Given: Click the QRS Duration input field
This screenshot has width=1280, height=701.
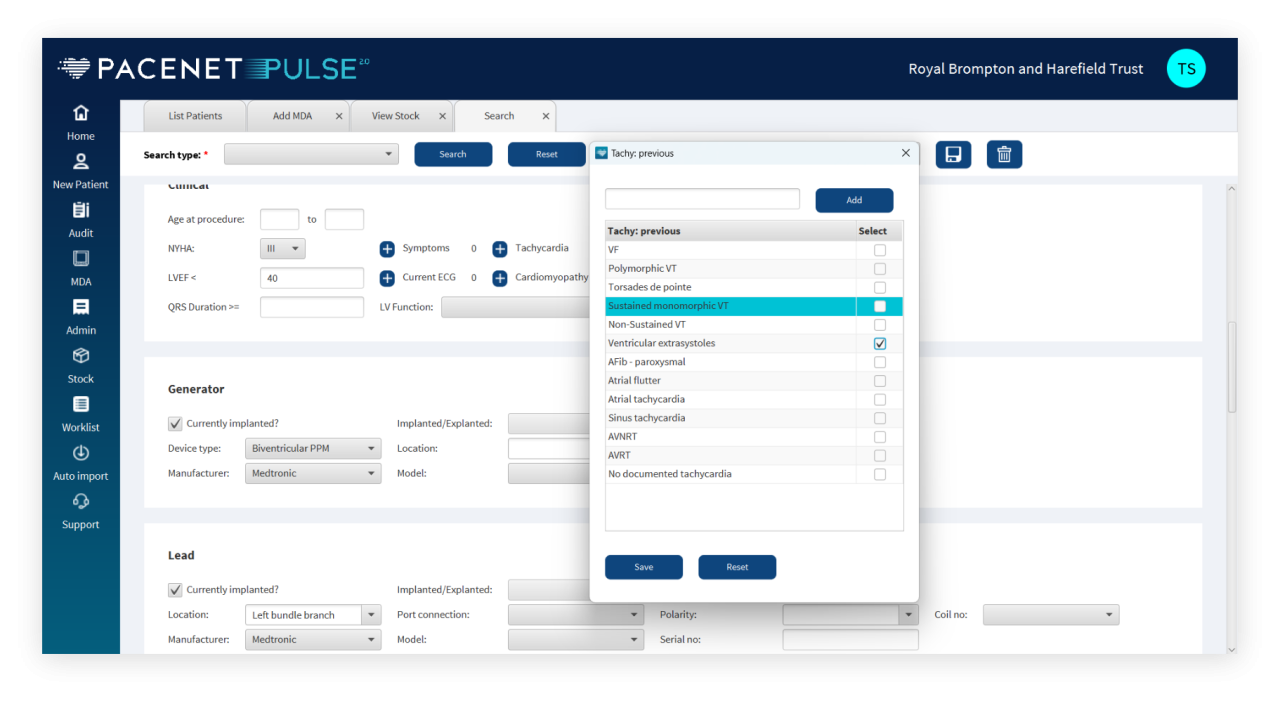Looking at the screenshot, I should [312, 307].
